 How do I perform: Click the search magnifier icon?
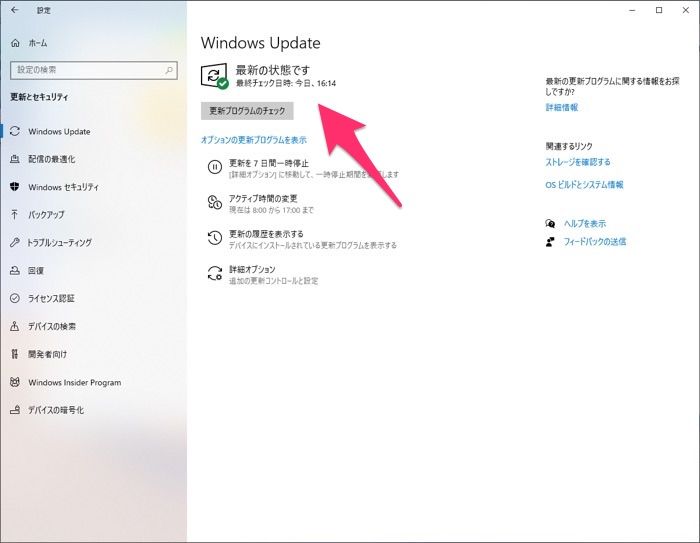pos(169,70)
